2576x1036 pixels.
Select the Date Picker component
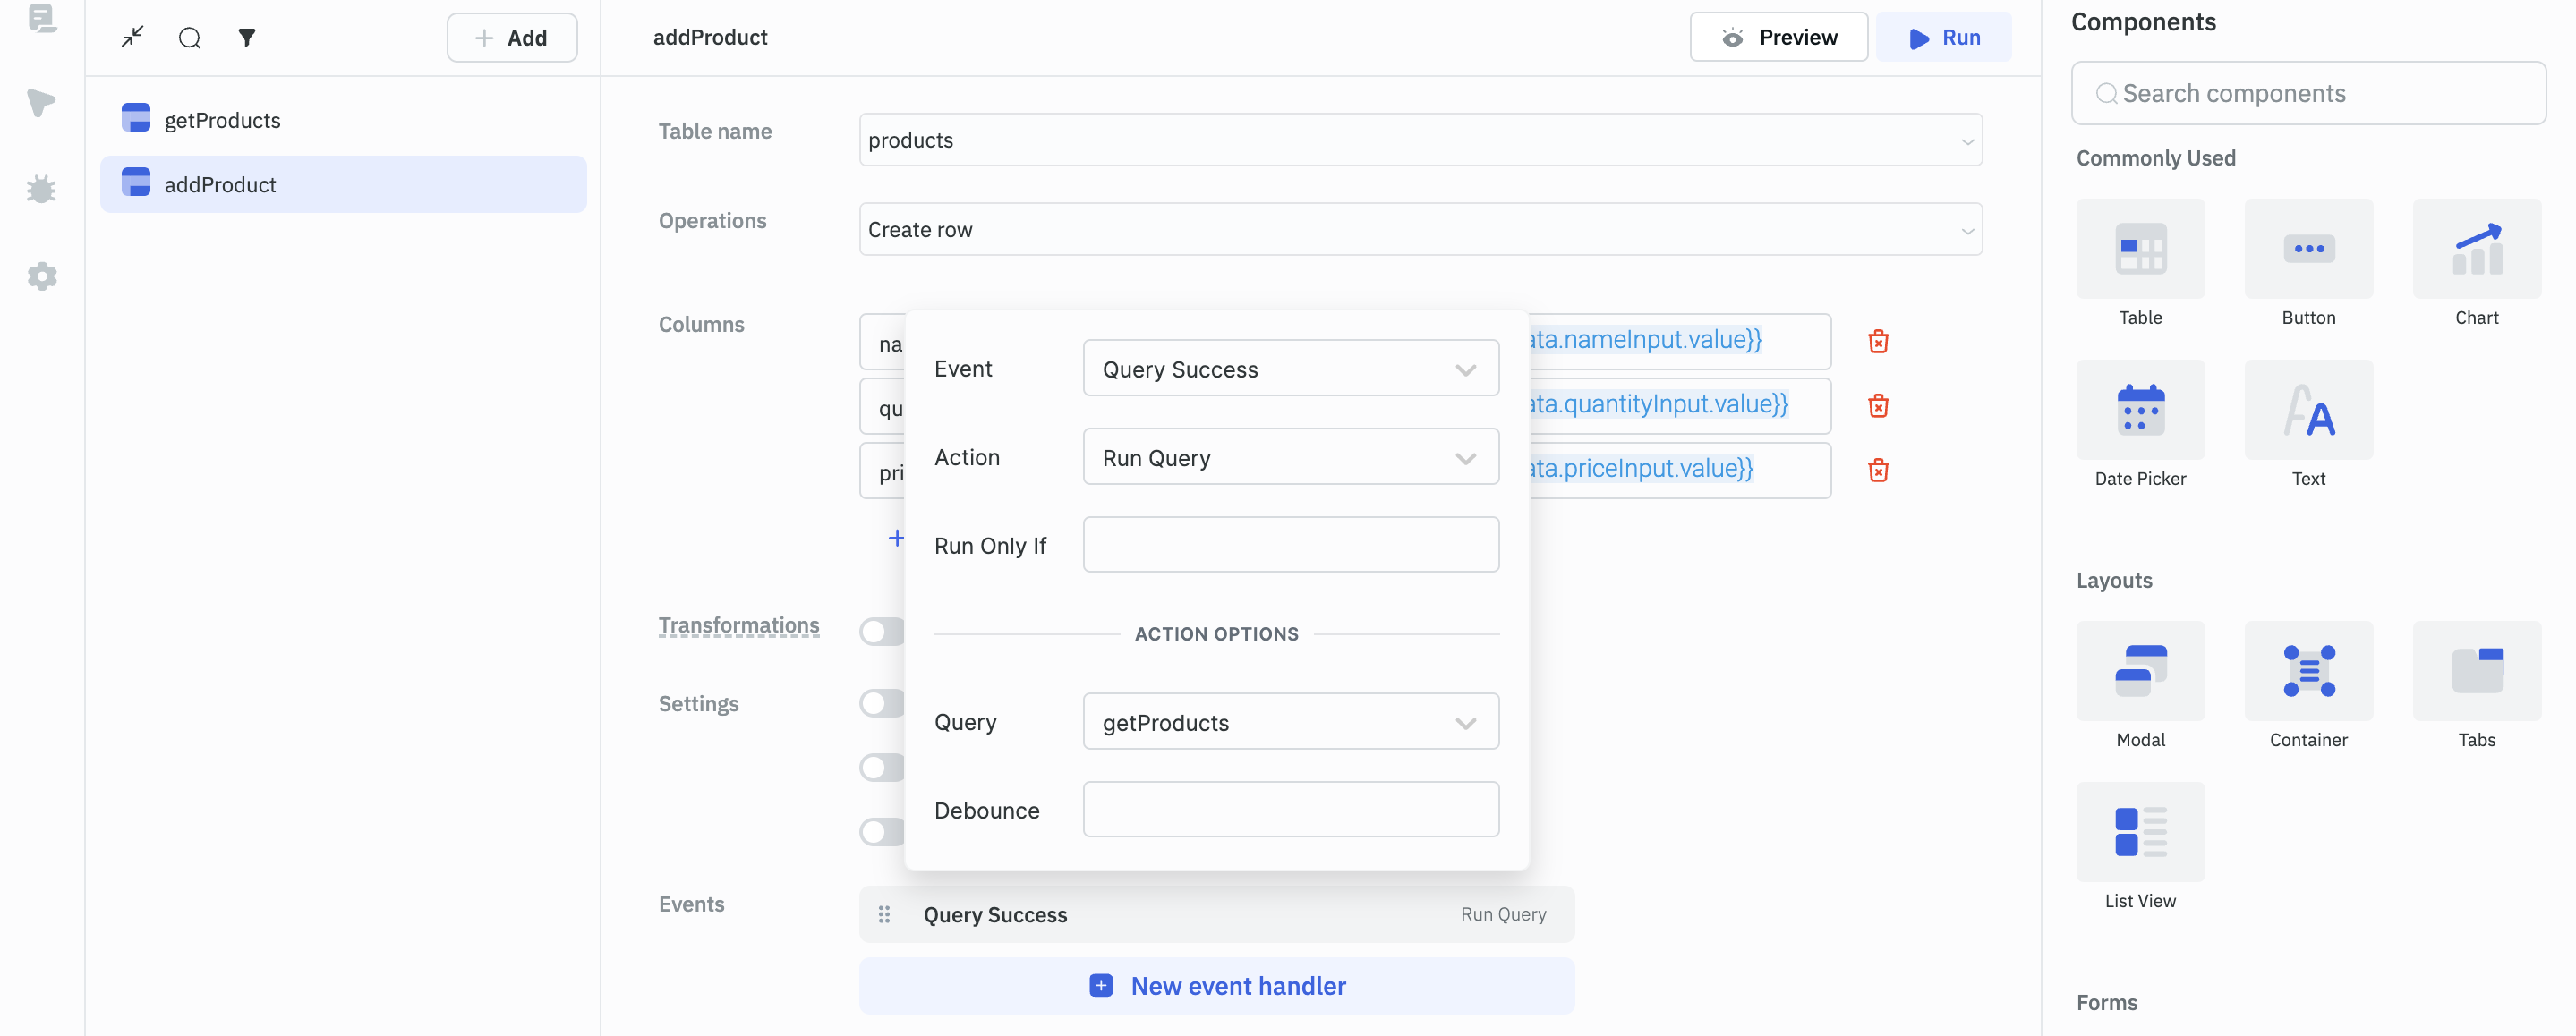pyautogui.click(x=2140, y=410)
